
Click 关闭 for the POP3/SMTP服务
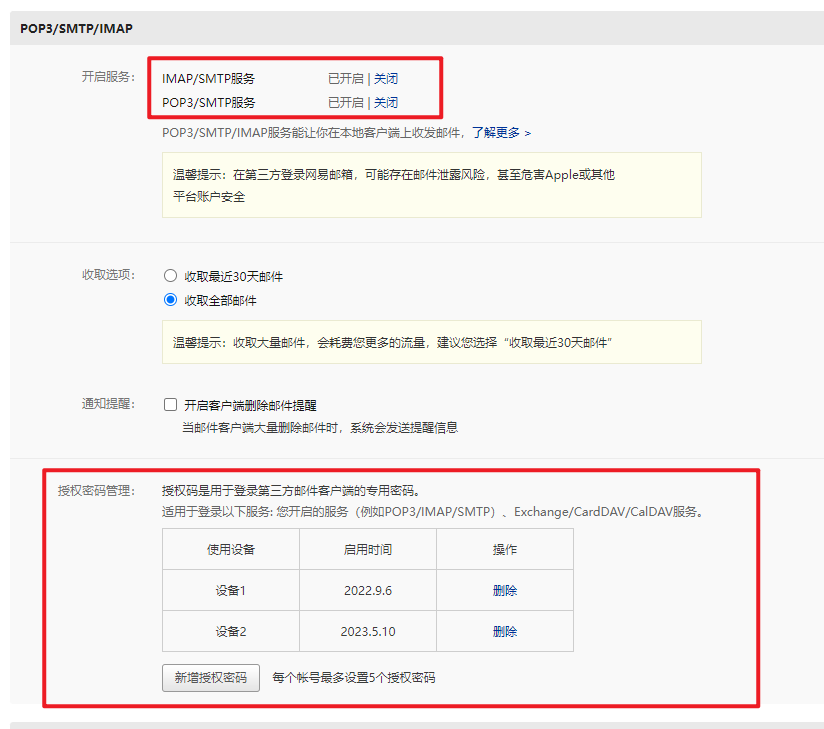pyautogui.click(x=386, y=102)
